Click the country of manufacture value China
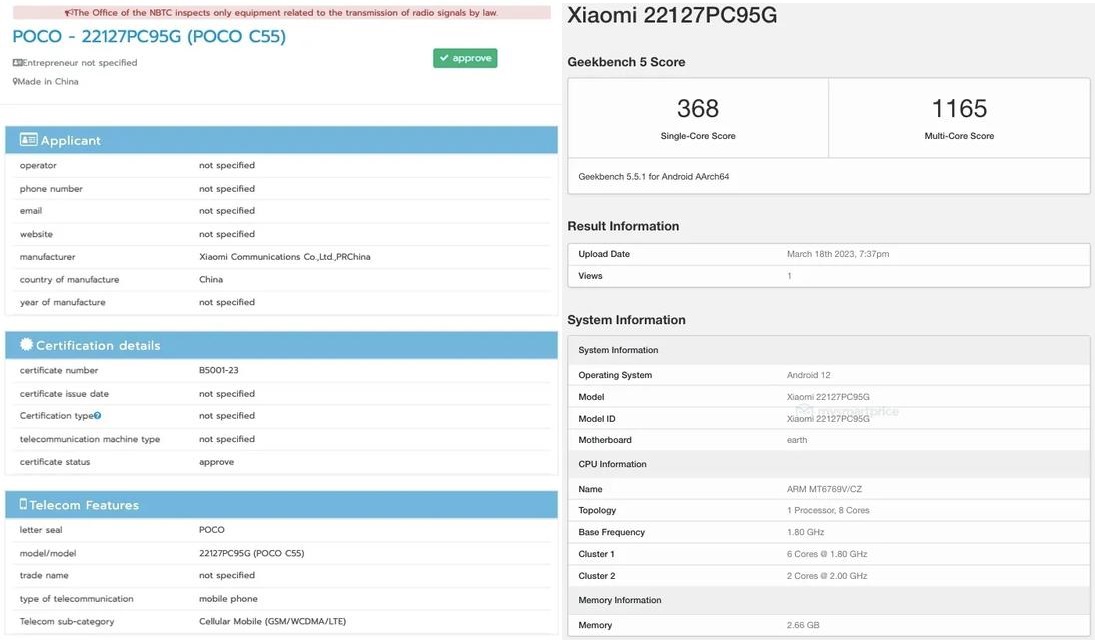Screen dimensions: 1095x640 coord(211,279)
